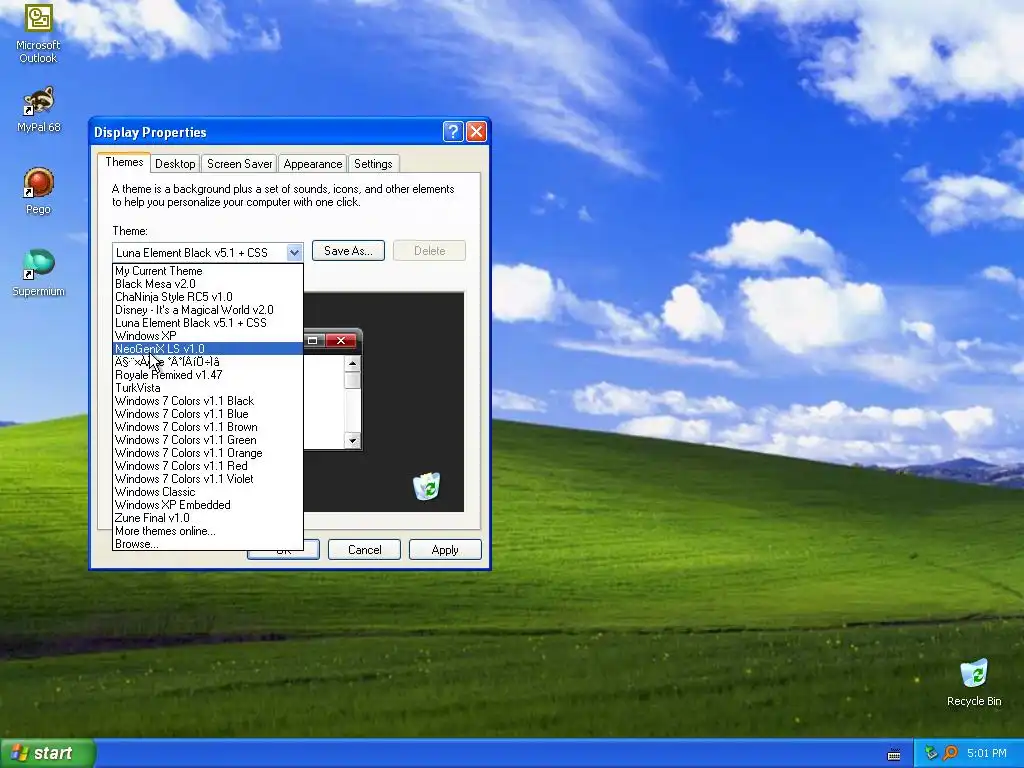Choose Windows 7 Colors v1.1 Violet
The image size is (1024, 768).
[x=208, y=479]
